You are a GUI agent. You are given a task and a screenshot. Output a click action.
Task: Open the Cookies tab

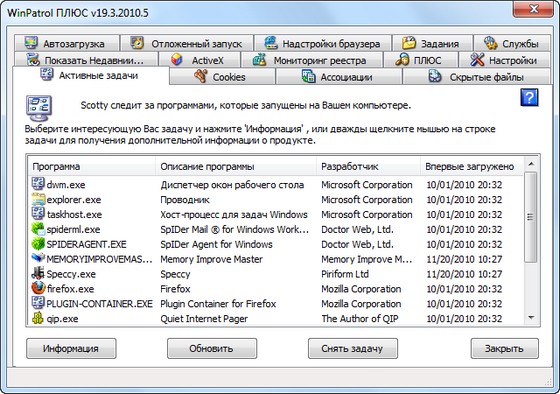[222, 76]
